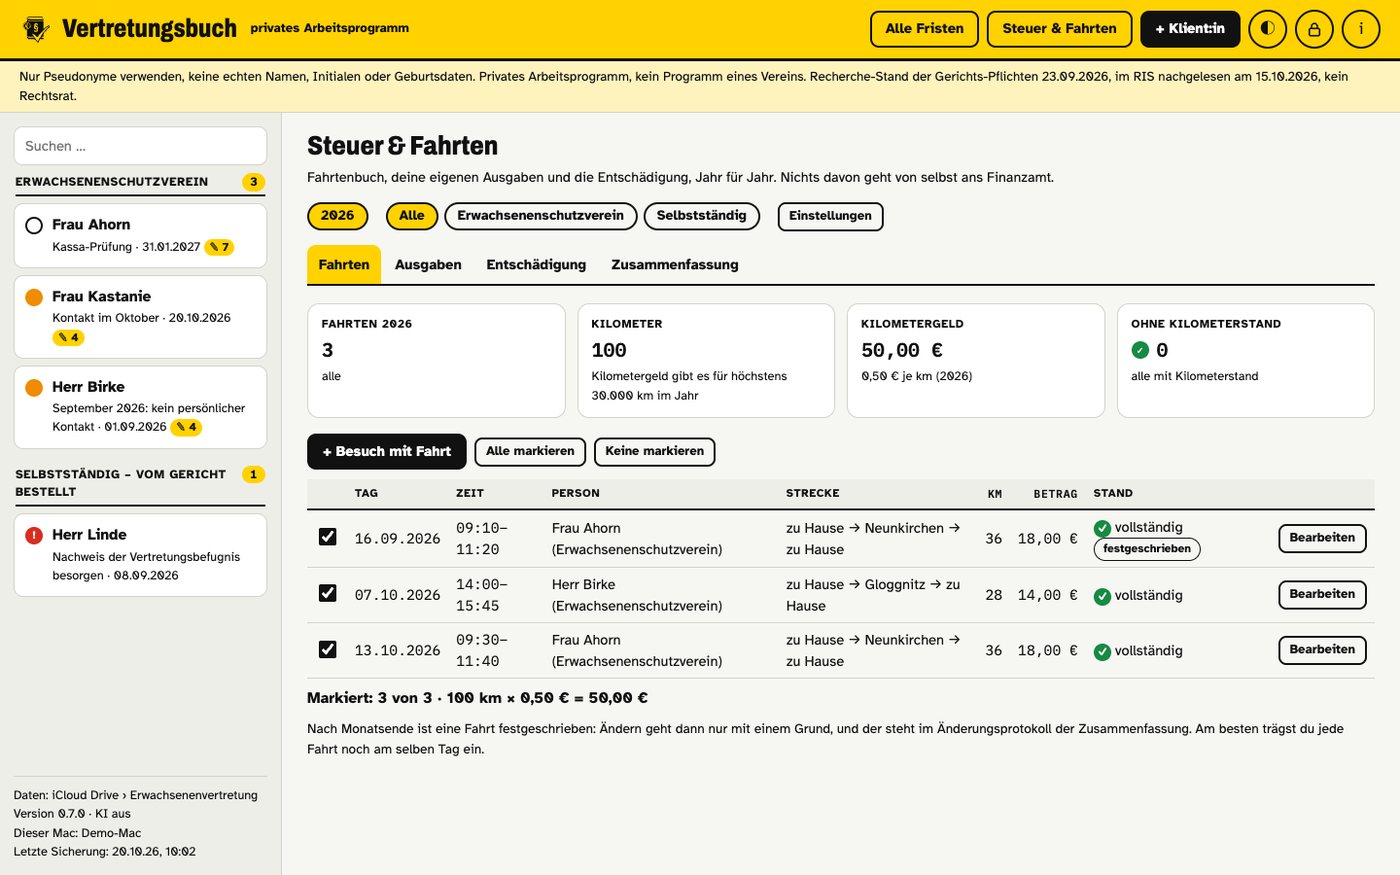The width and height of the screenshot is (1400, 875).
Task: Toggle the 2026 year filter chip
Action: [337, 216]
